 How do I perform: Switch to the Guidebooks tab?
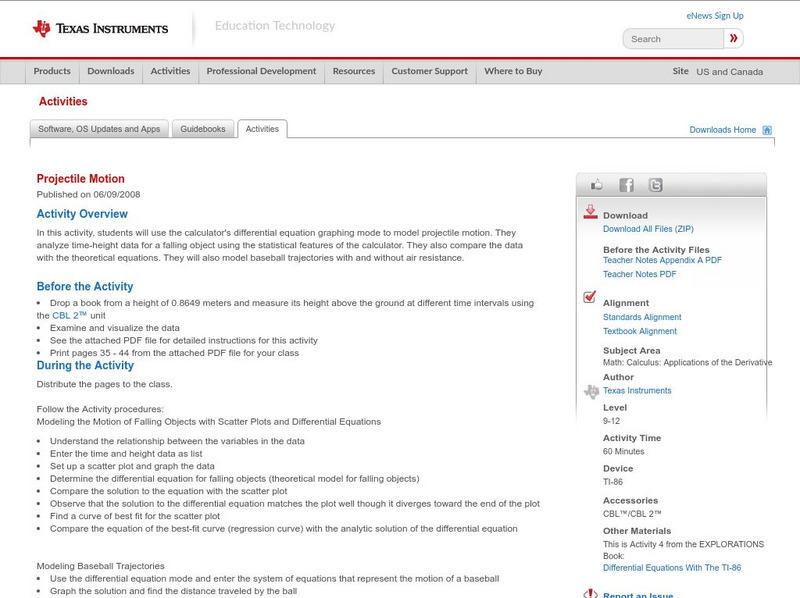click(203, 129)
